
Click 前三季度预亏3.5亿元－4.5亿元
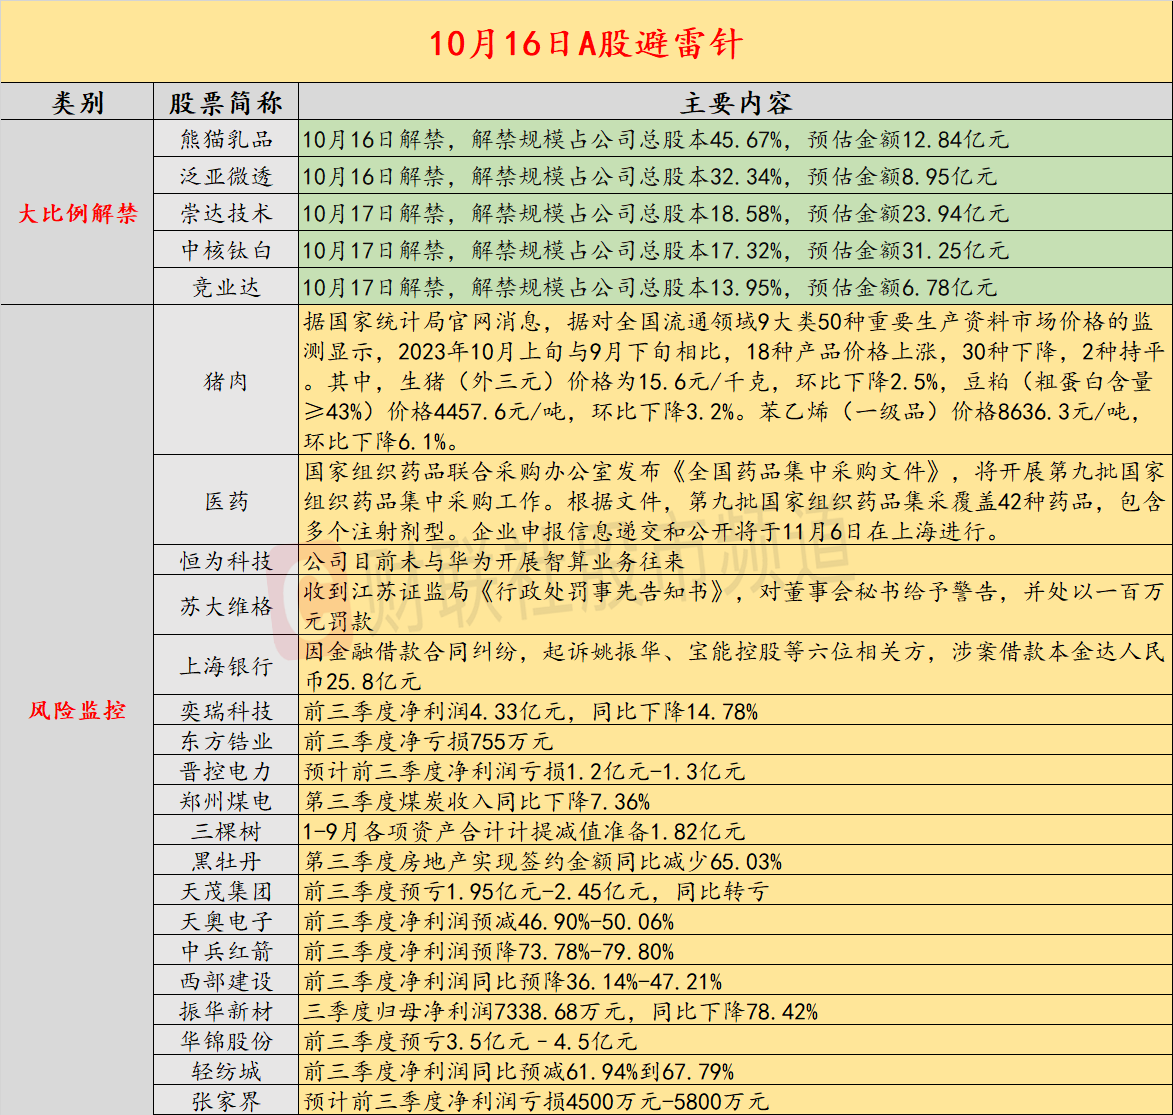point(470,1041)
